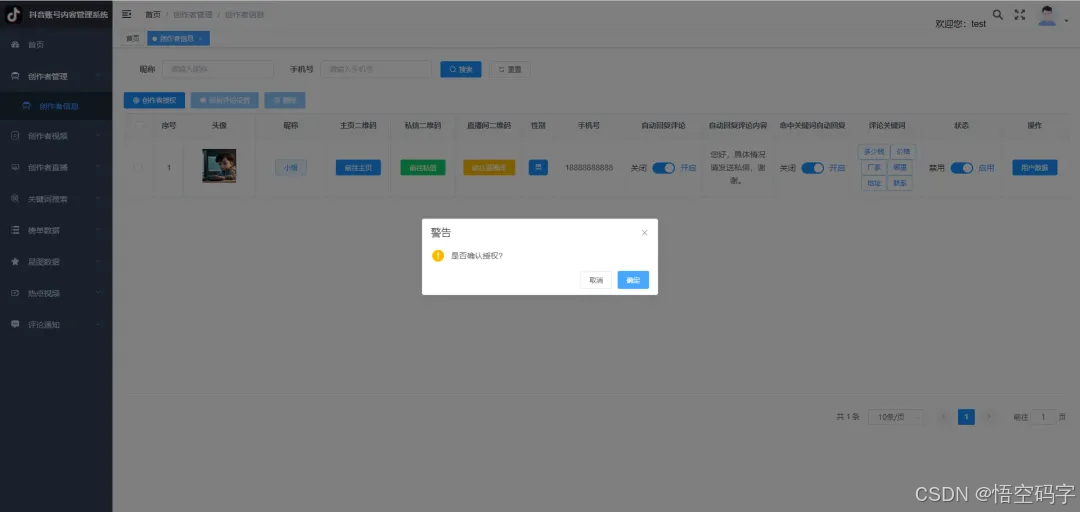Click the 男 gender tag in the row
Screen dimensions: 1080x512
[538, 167]
